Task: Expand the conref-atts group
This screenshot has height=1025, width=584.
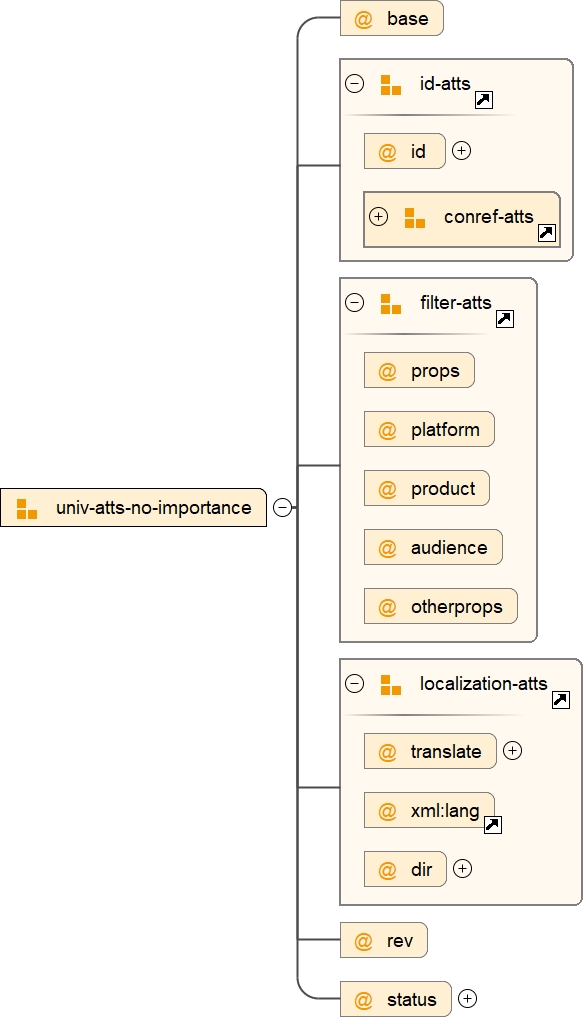Action: (379, 216)
